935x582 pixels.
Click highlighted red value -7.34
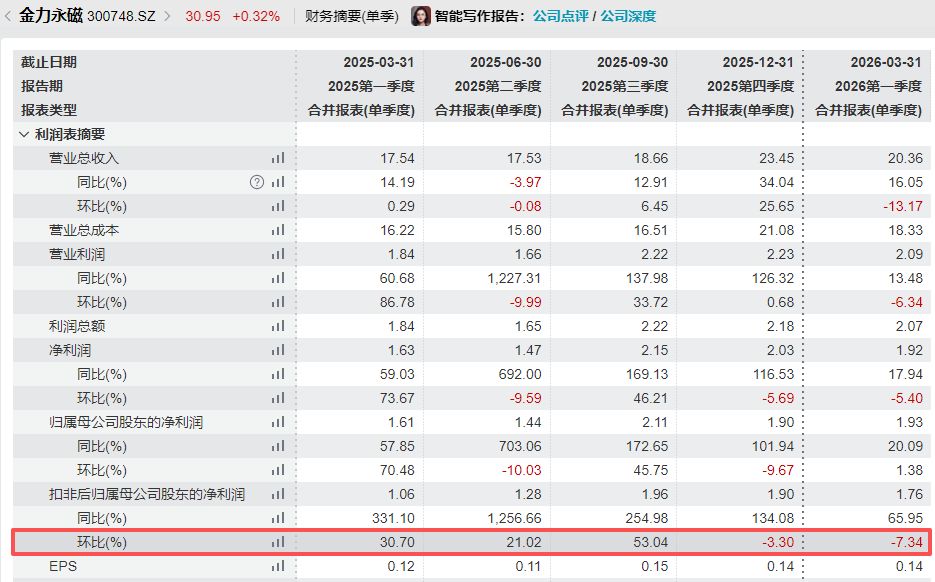(x=906, y=542)
